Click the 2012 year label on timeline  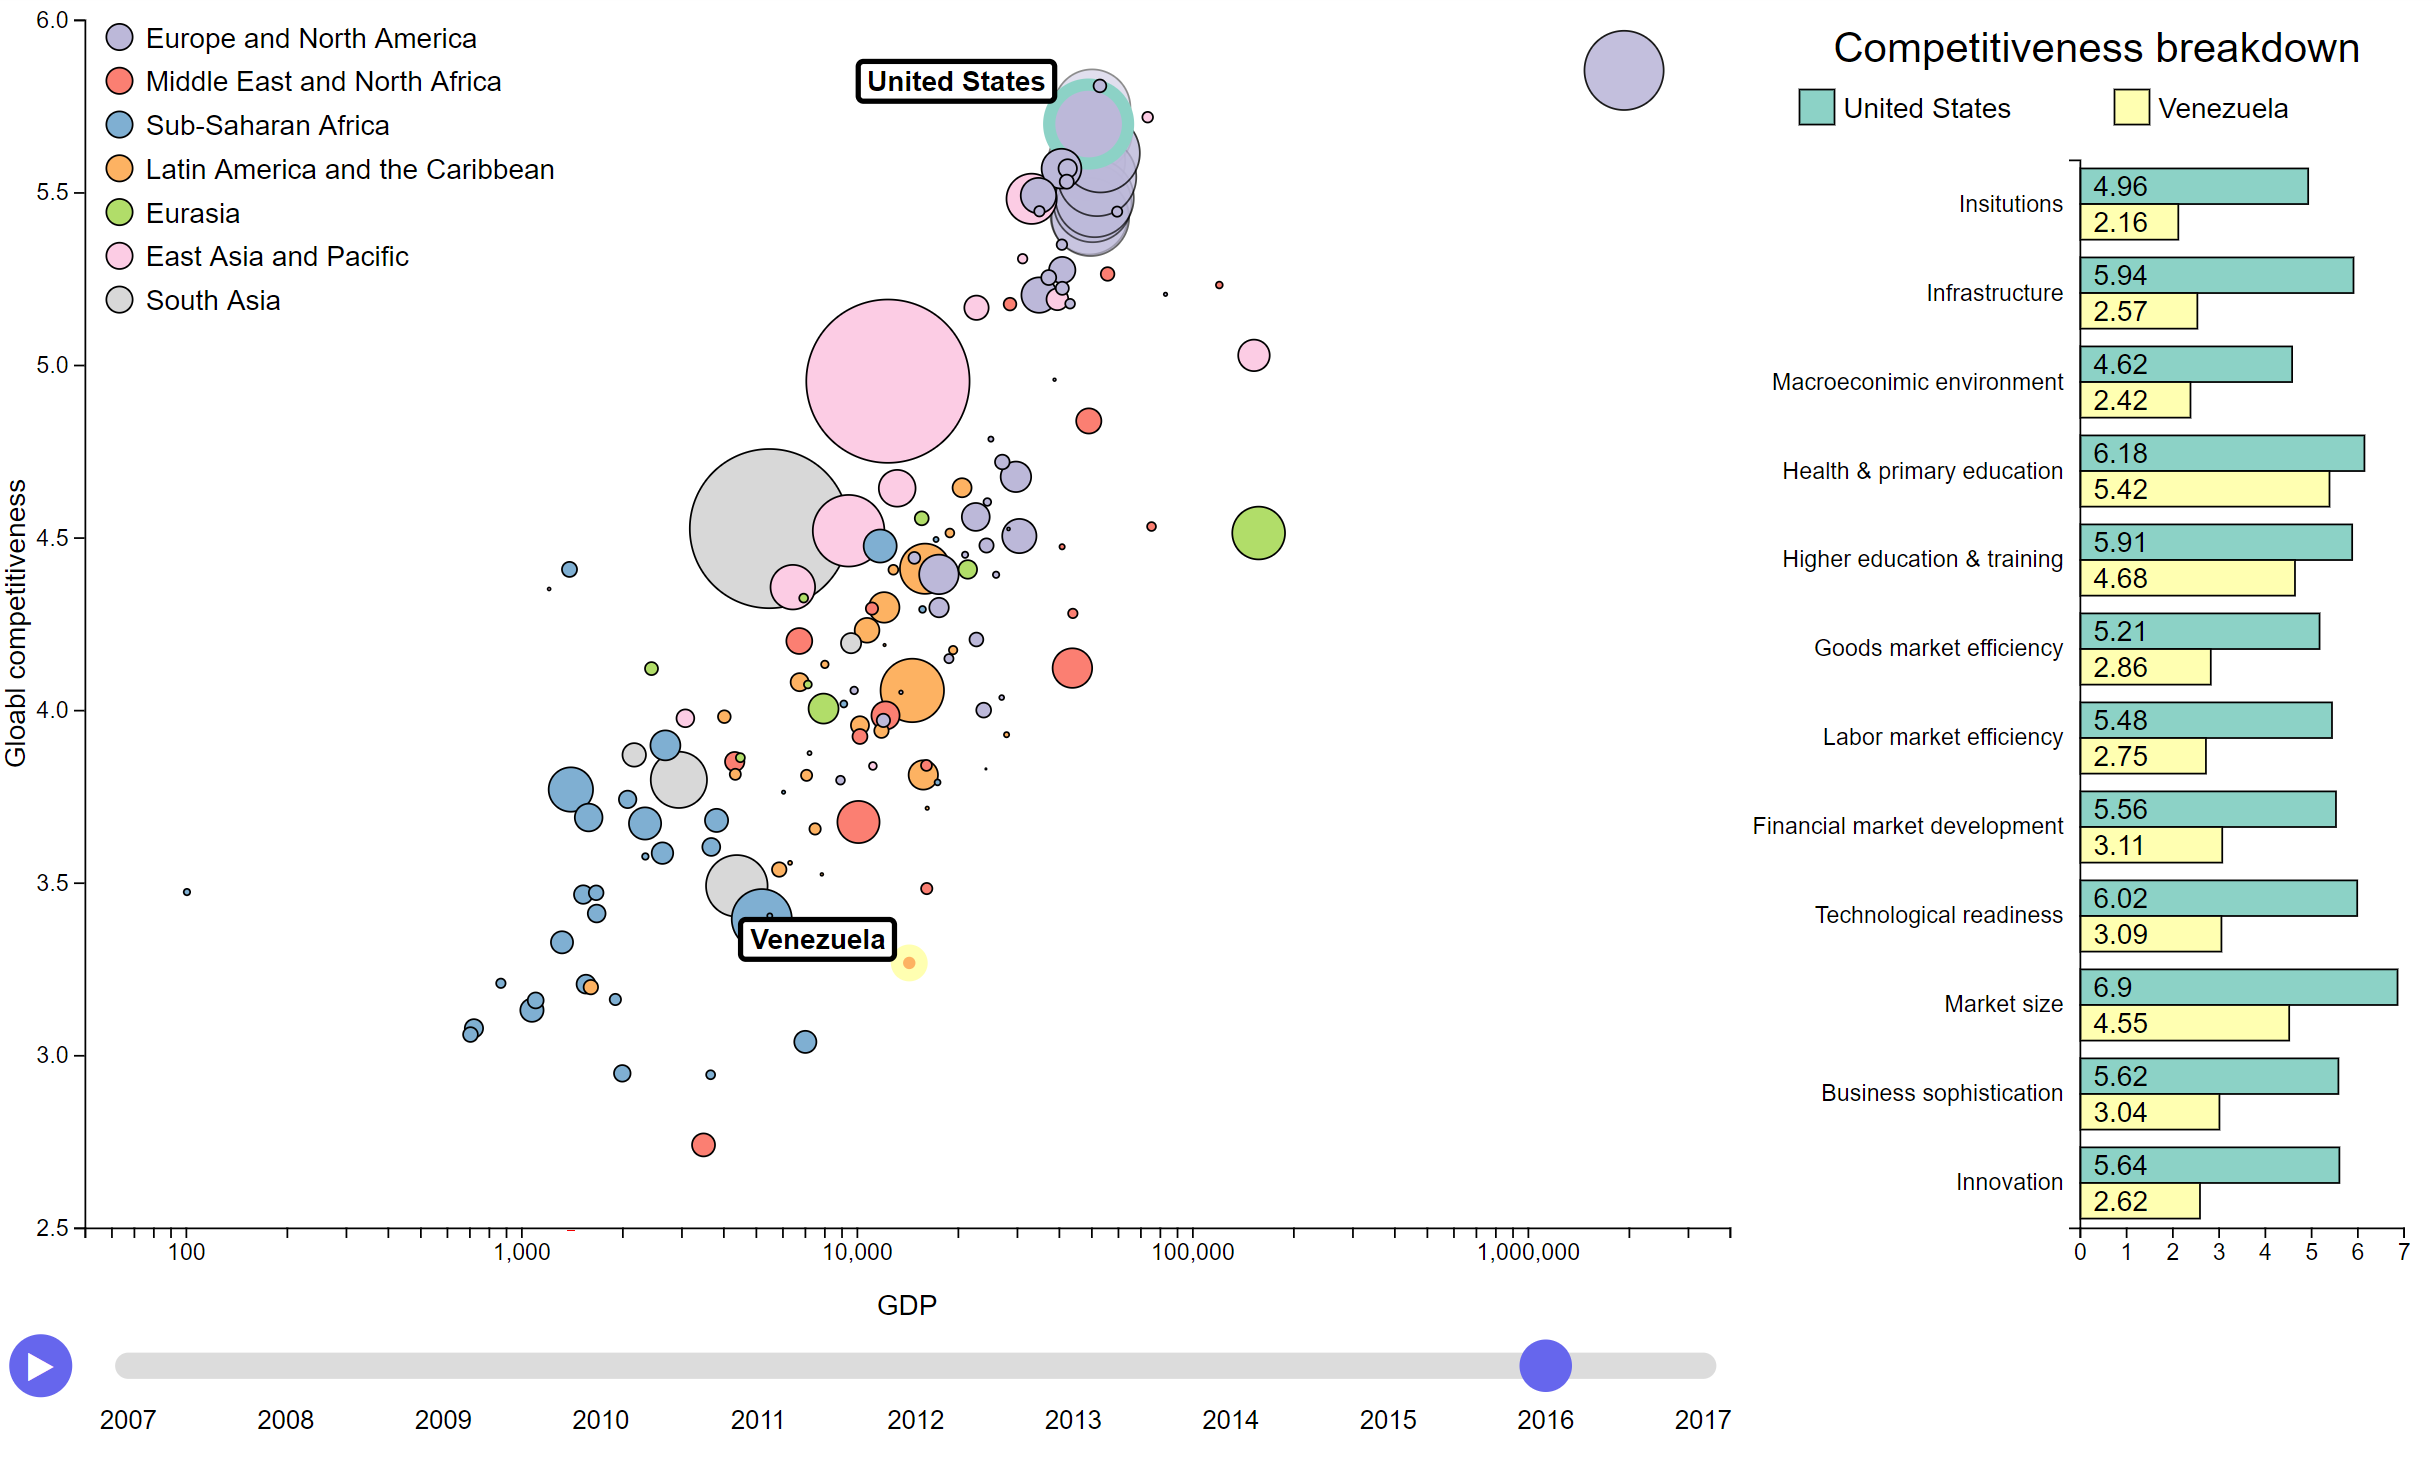click(x=914, y=1419)
